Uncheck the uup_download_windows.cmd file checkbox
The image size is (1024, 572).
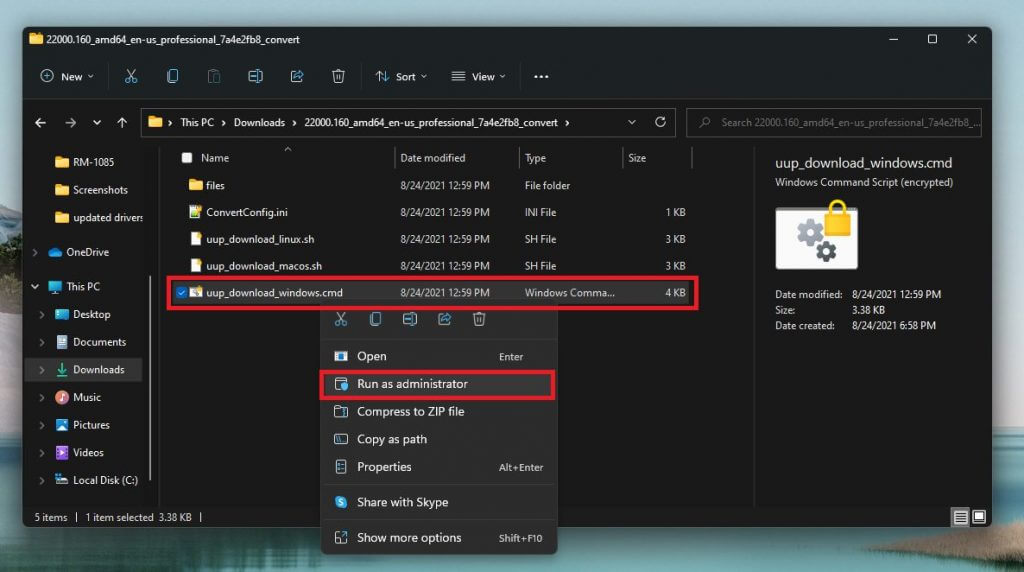click(182, 293)
